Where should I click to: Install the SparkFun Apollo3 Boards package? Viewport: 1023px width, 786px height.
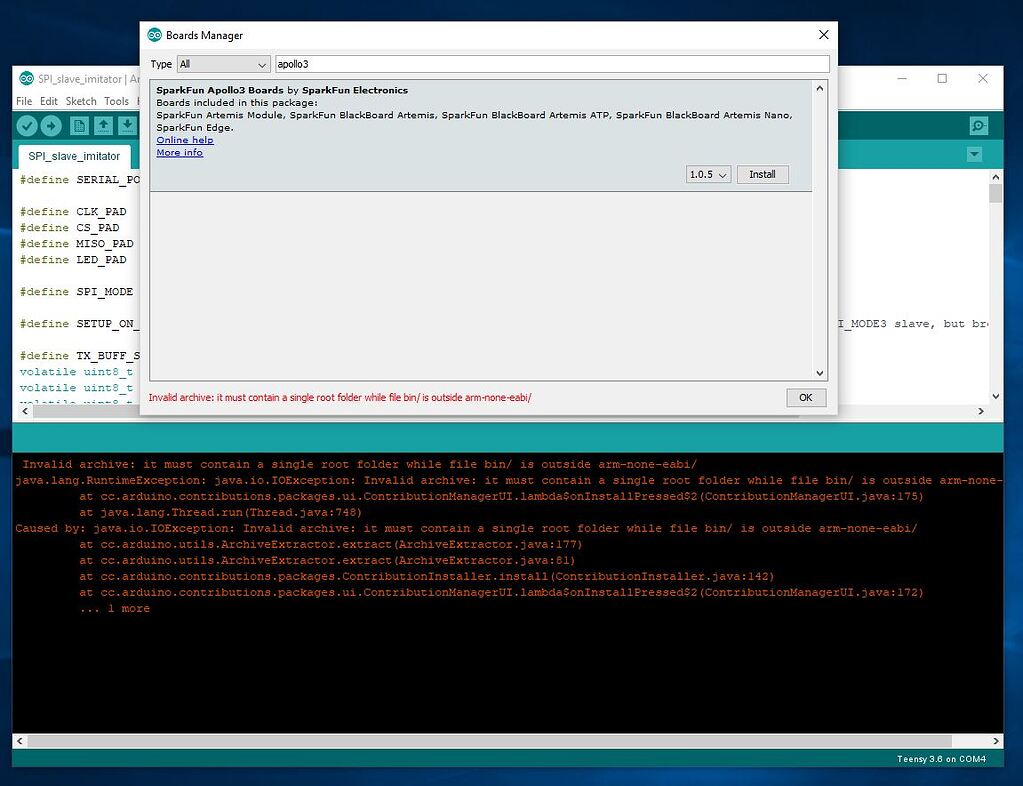click(762, 174)
